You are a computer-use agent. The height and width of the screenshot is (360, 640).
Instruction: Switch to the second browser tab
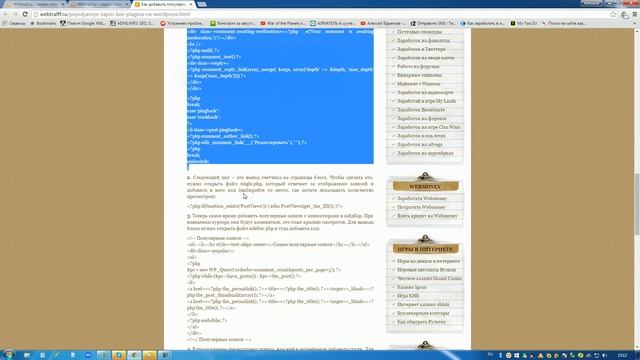click(x=100, y=4)
